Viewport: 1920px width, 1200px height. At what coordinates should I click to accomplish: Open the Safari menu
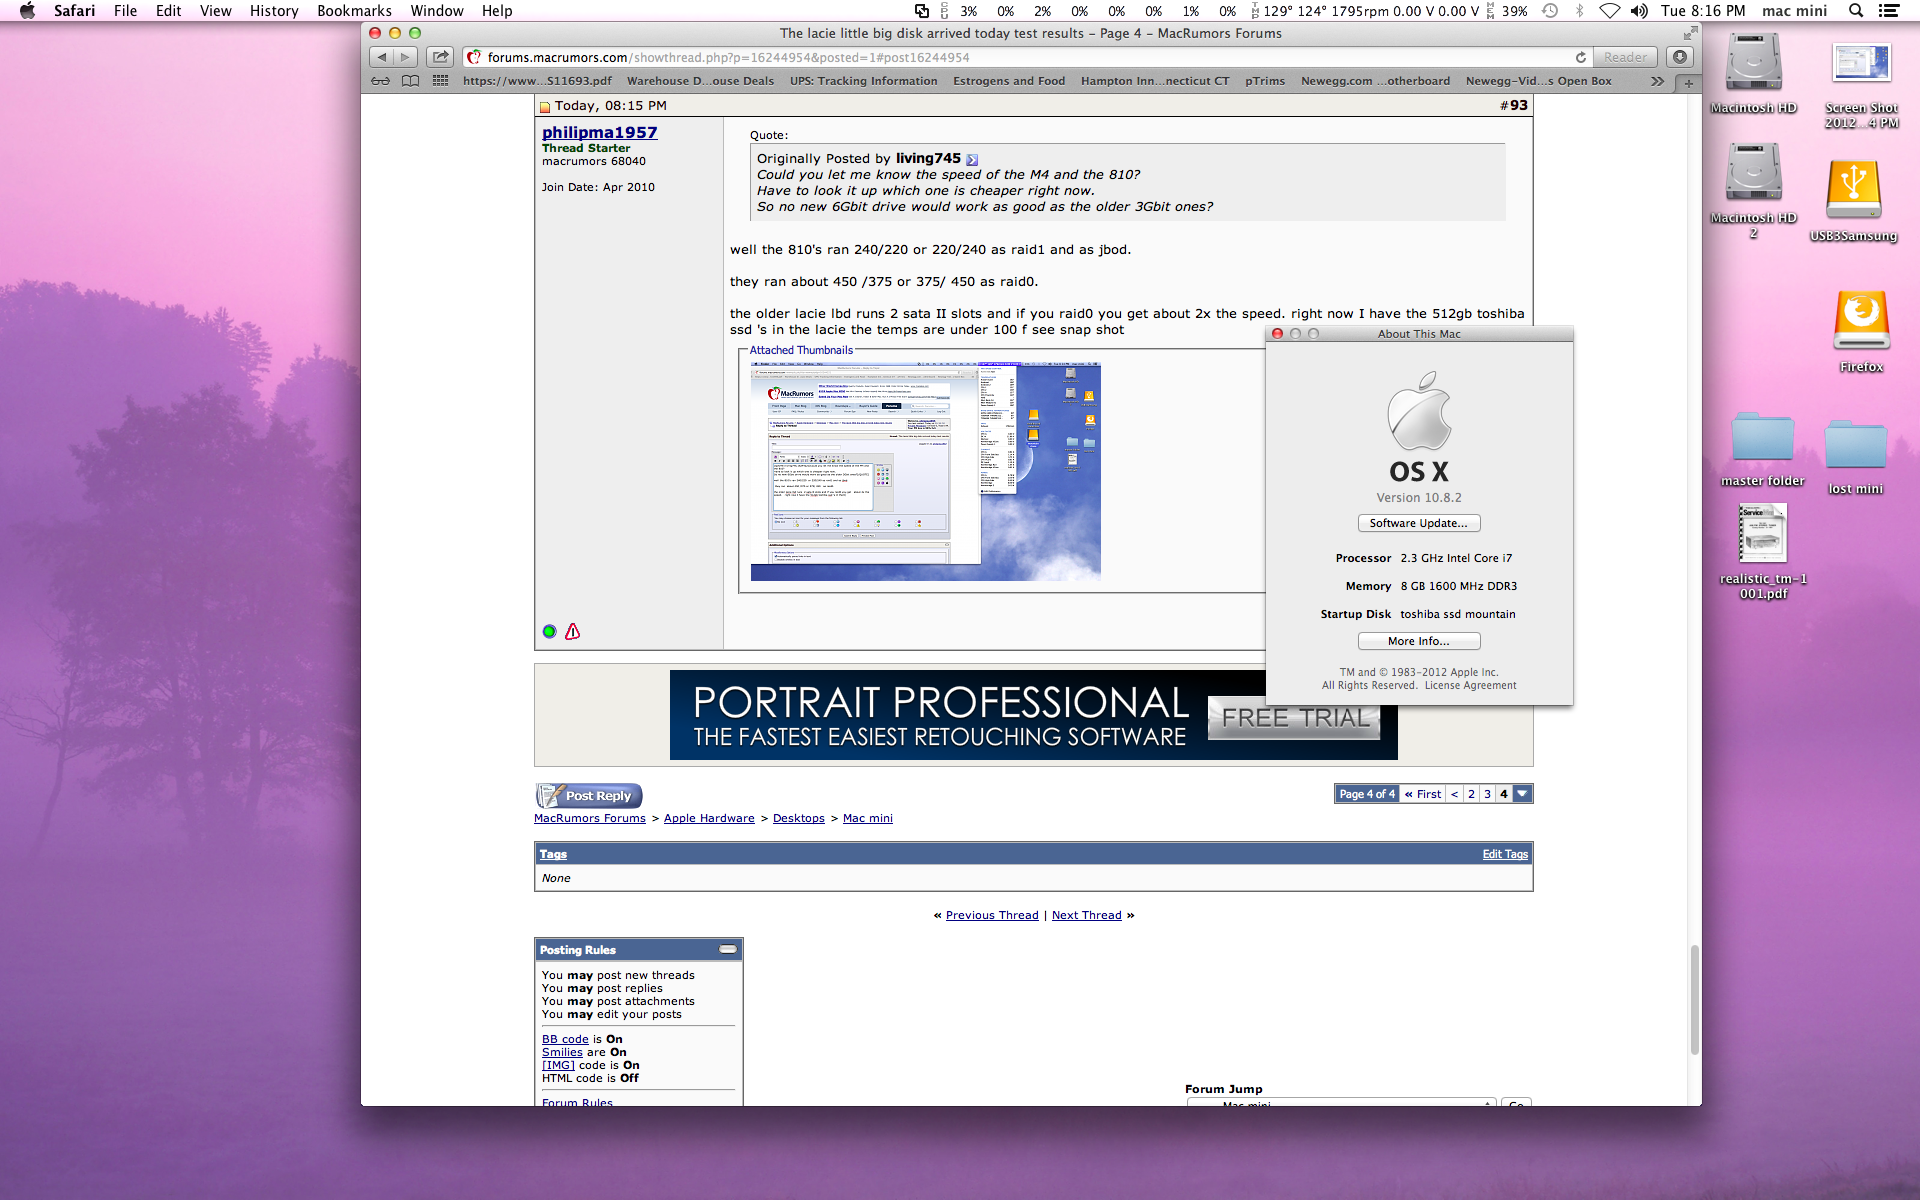tap(74, 11)
